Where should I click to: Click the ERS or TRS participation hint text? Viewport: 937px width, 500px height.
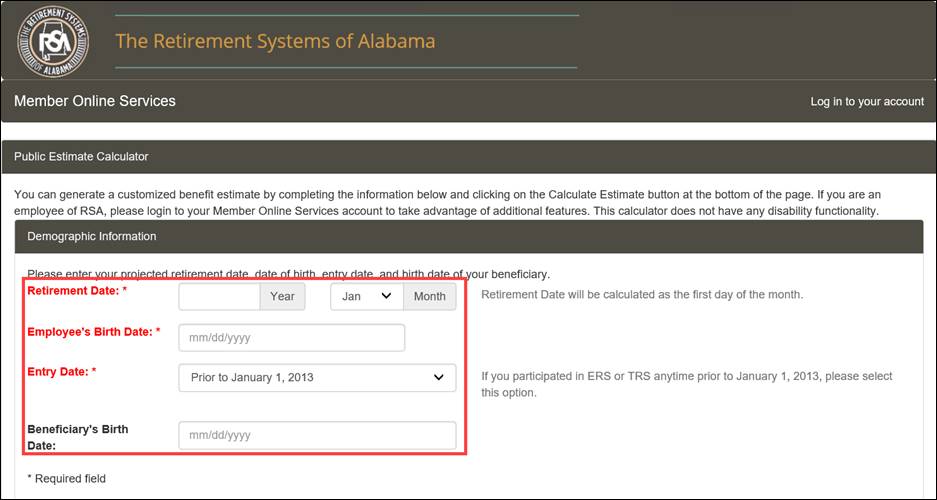pos(686,384)
